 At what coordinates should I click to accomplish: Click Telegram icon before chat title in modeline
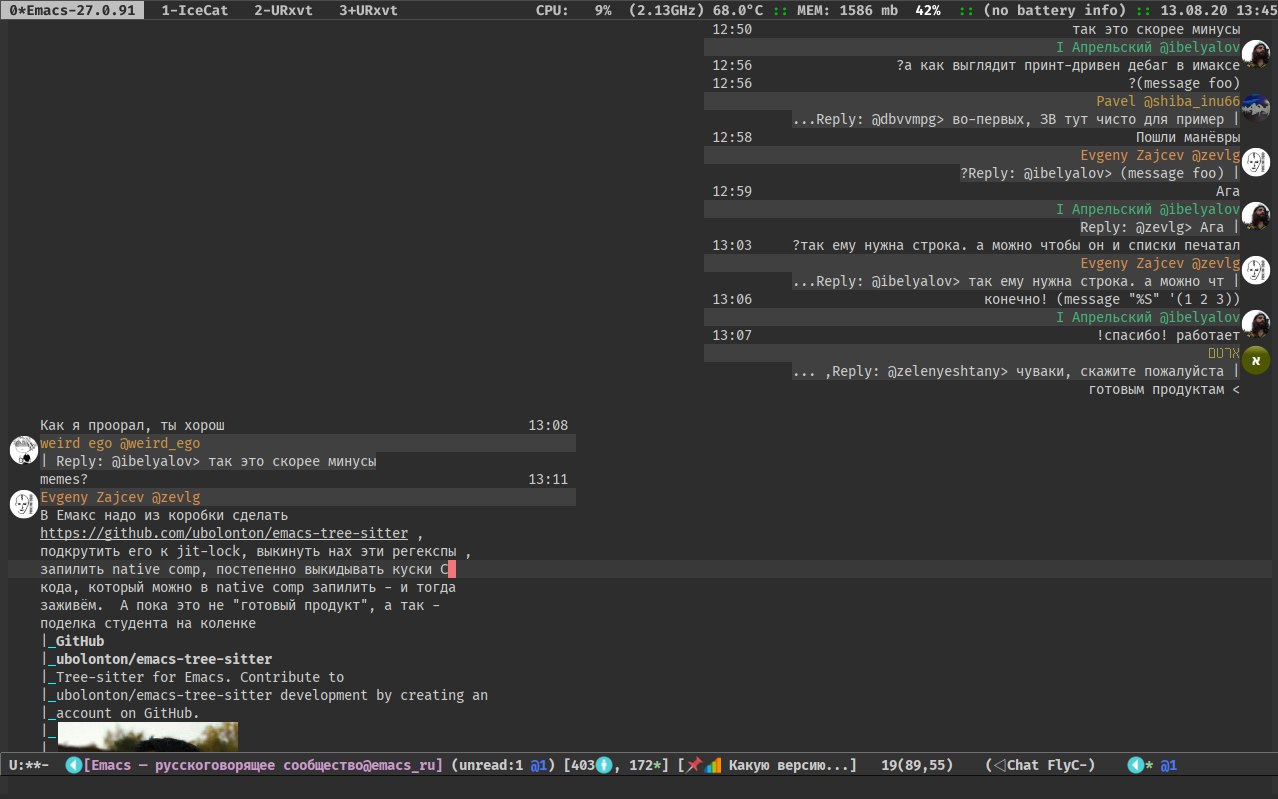[73, 766]
